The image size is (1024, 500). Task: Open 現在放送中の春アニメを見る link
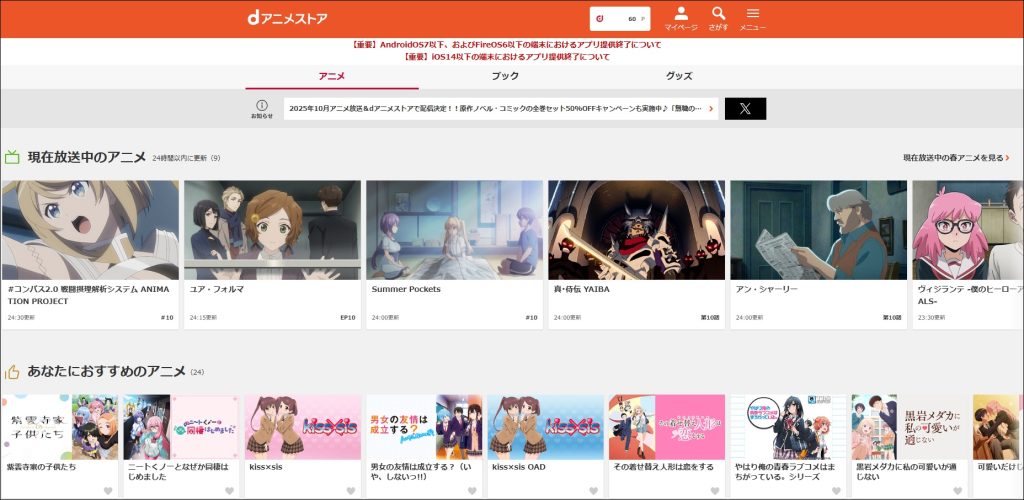[x=956, y=158]
